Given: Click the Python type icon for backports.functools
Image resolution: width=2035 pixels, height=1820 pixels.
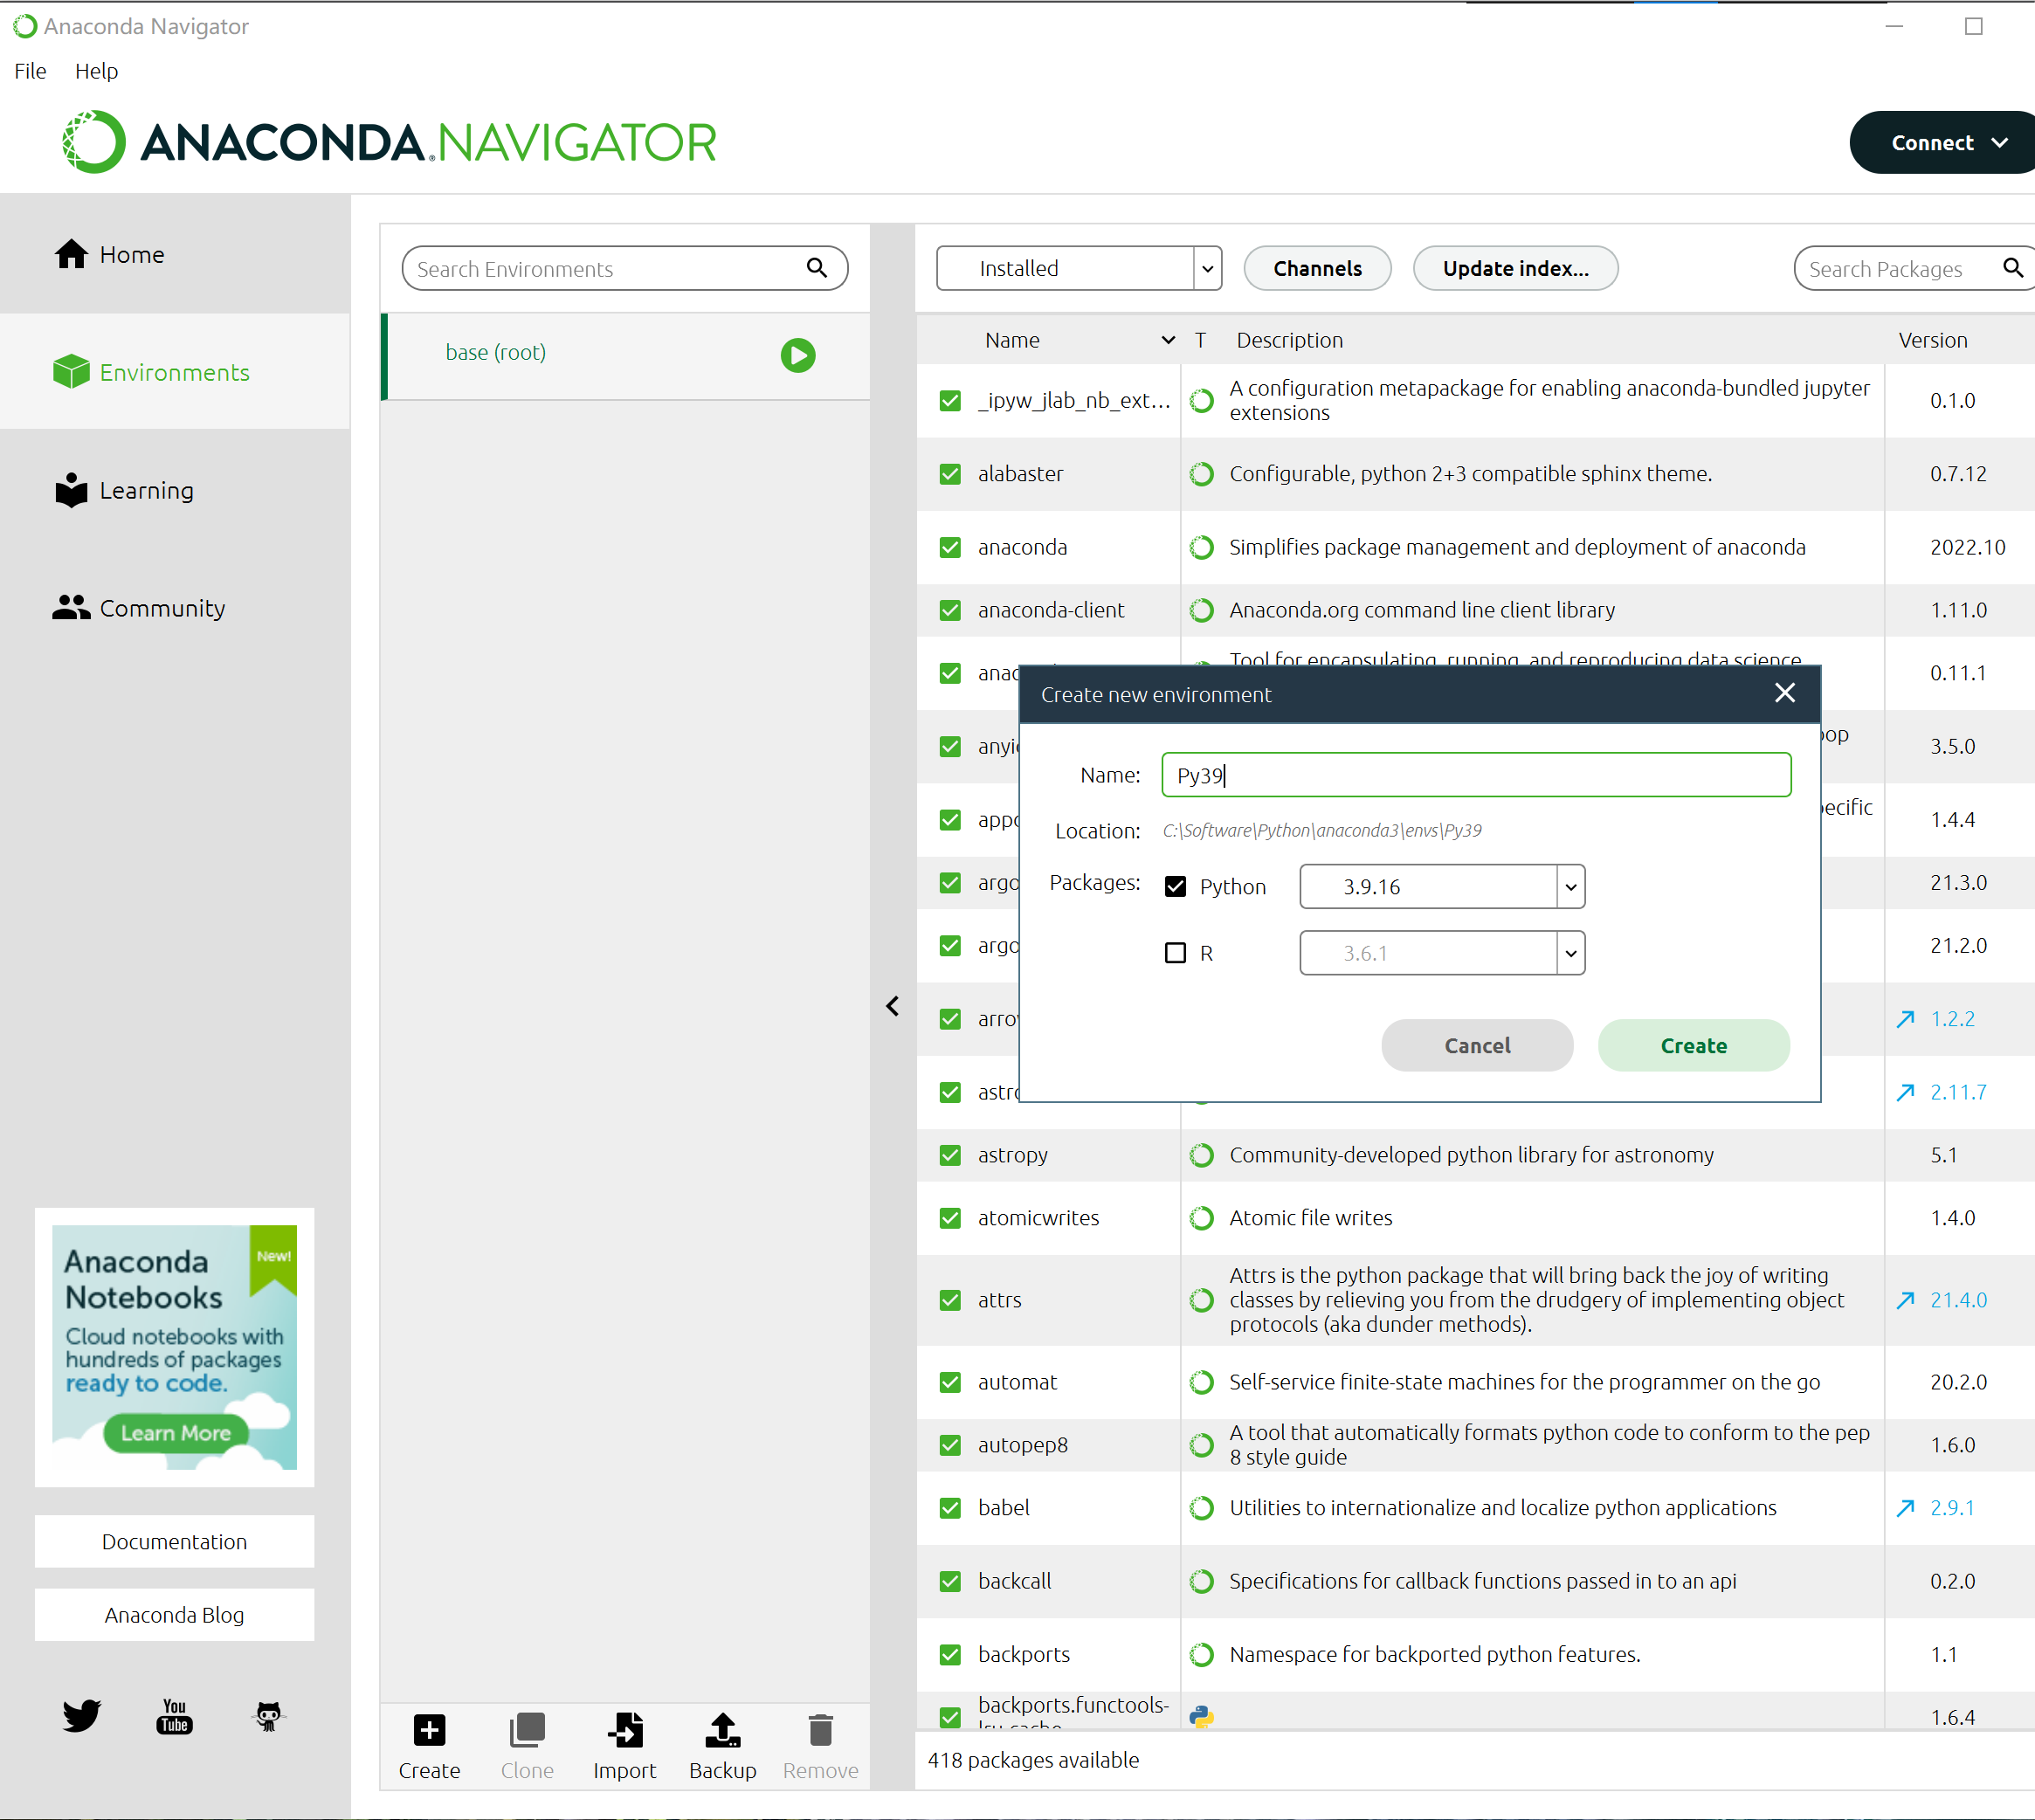Looking at the screenshot, I should coord(1202,1717).
